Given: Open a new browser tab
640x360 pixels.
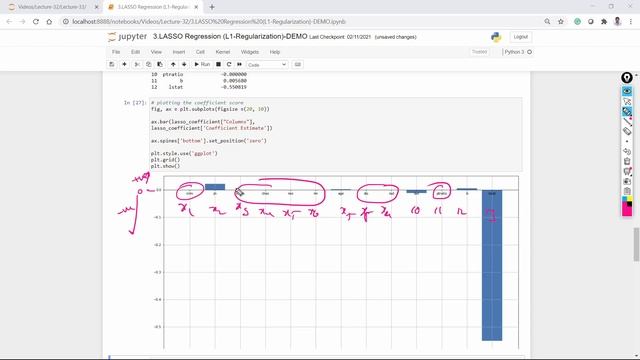Looking at the screenshot, I should 212,7.
